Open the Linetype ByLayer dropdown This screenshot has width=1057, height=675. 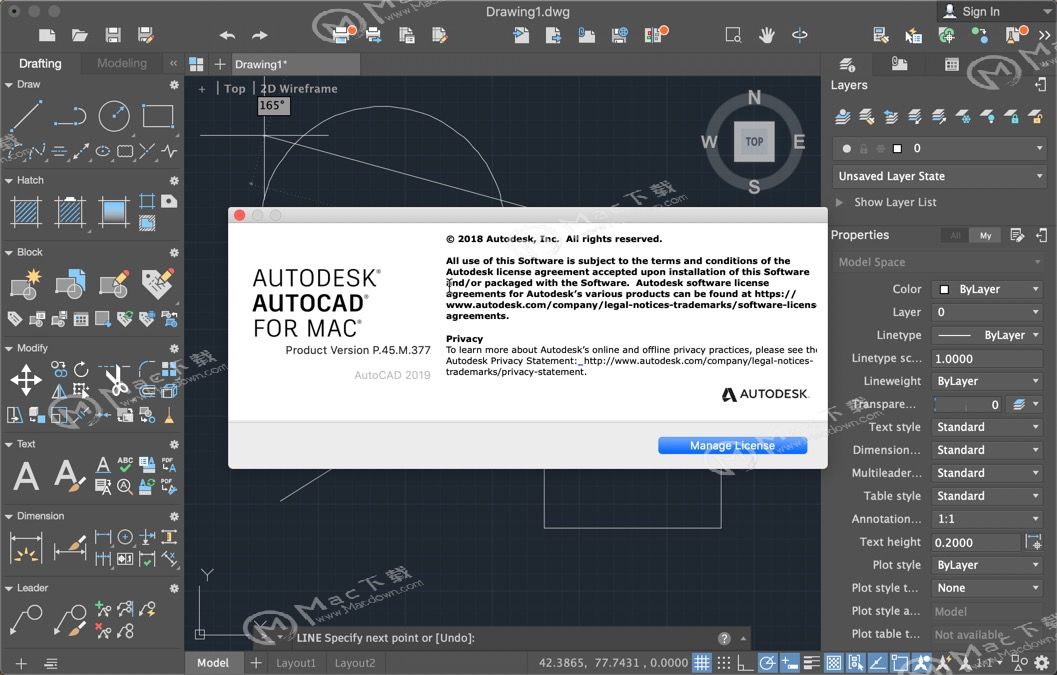[988, 335]
